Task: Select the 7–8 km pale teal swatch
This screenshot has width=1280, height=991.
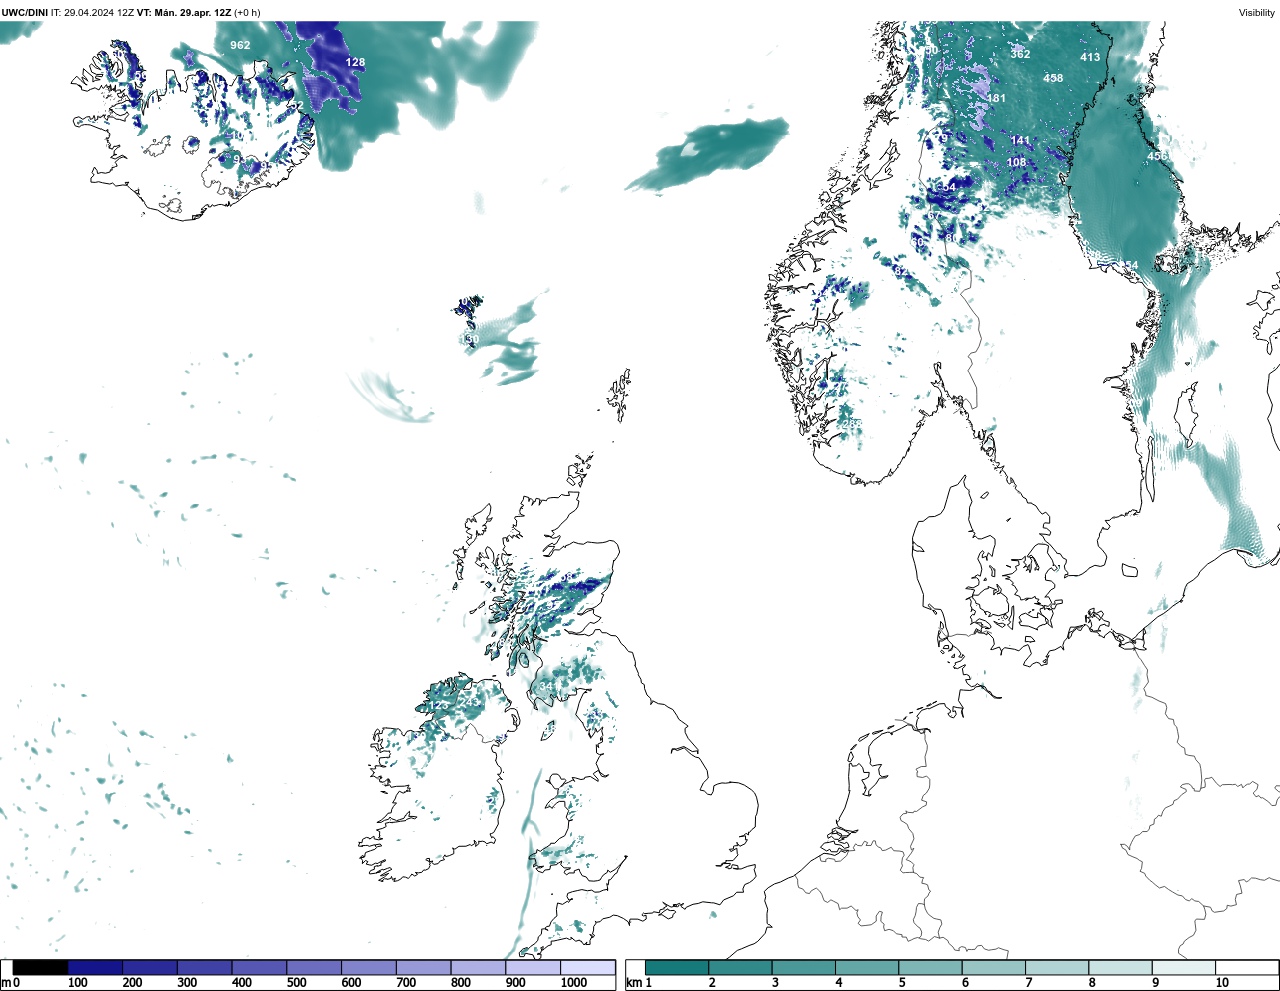Action: tap(1057, 968)
